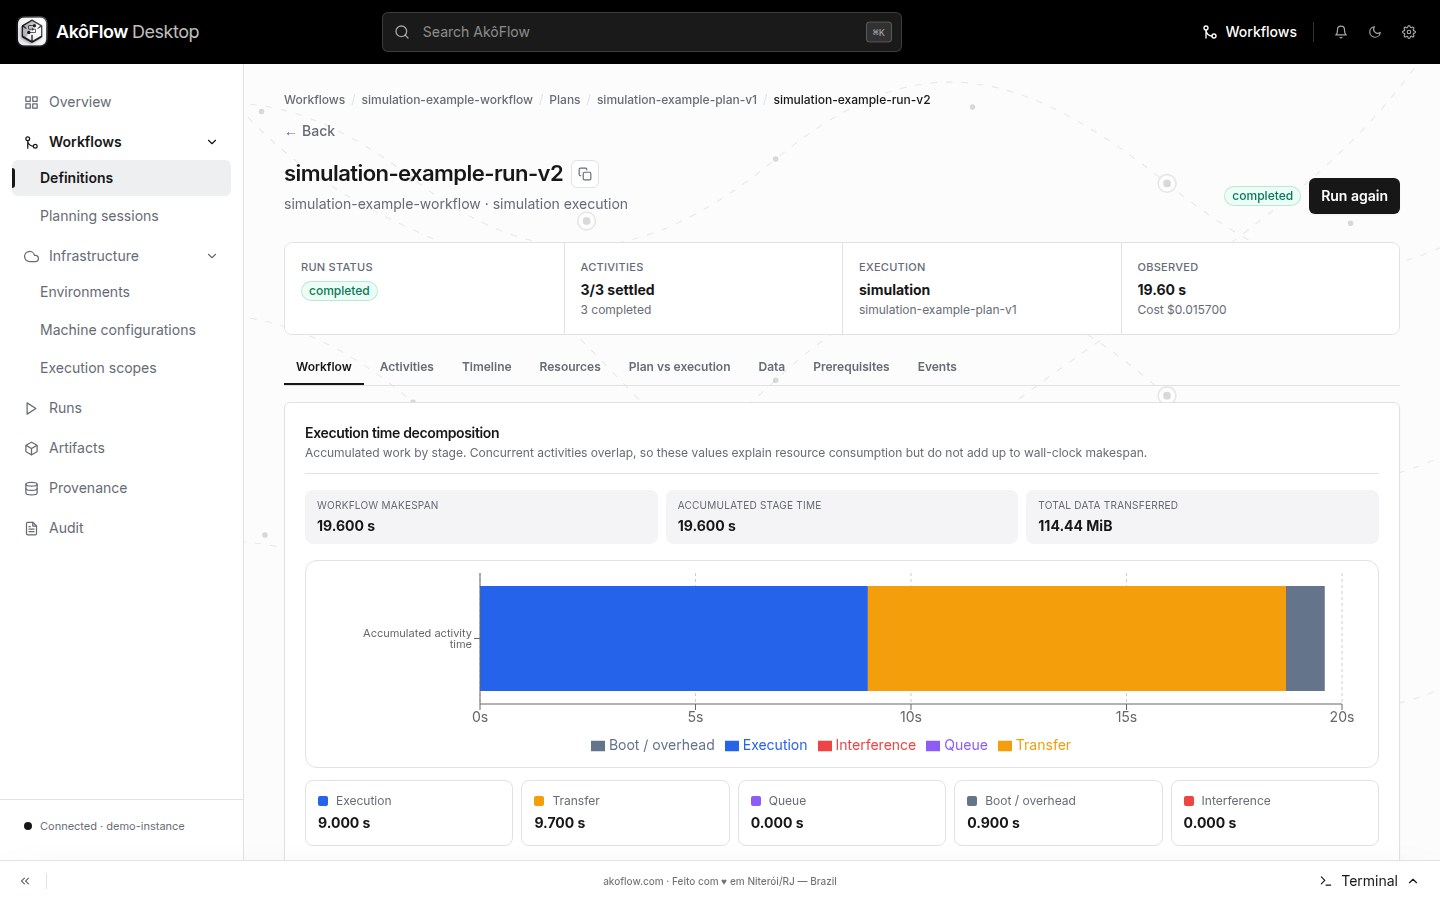Click the Overview grid icon
The width and height of the screenshot is (1440, 900).
31,102
